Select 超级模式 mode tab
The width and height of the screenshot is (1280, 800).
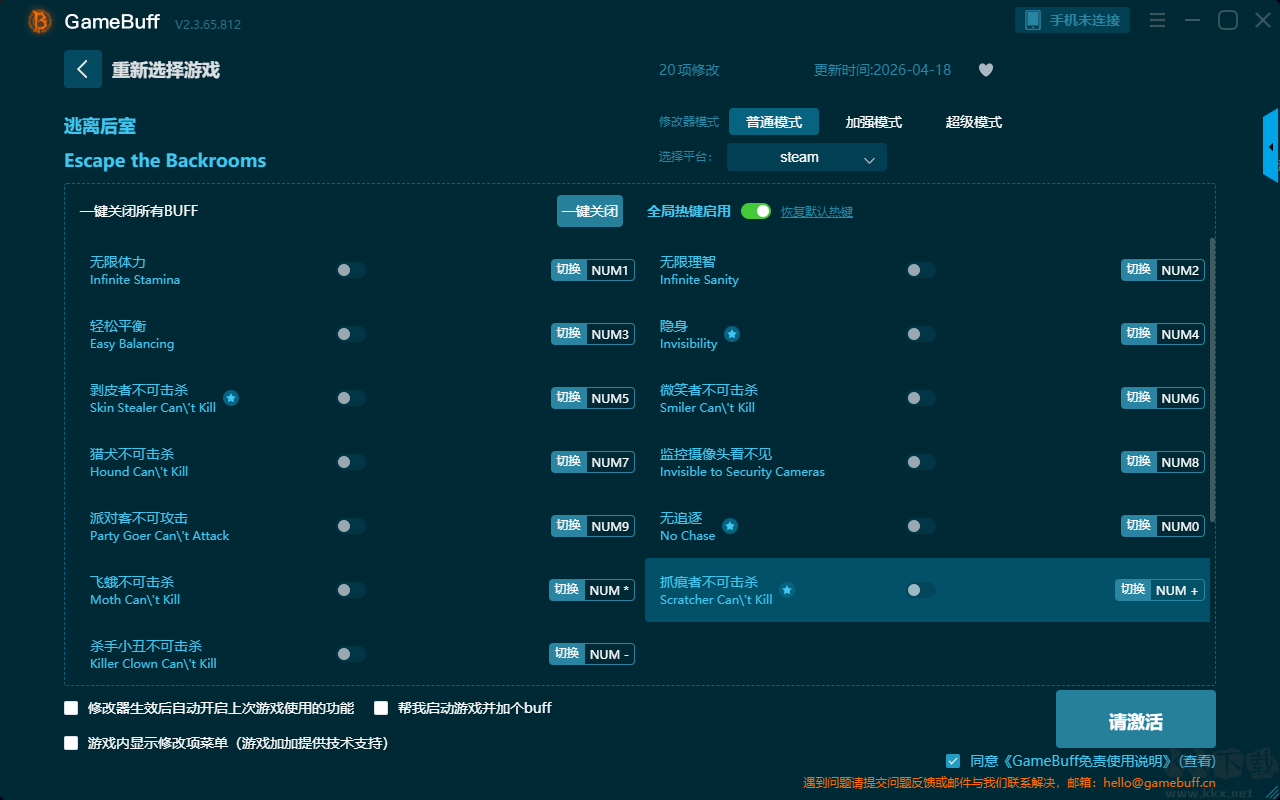[x=974, y=122]
